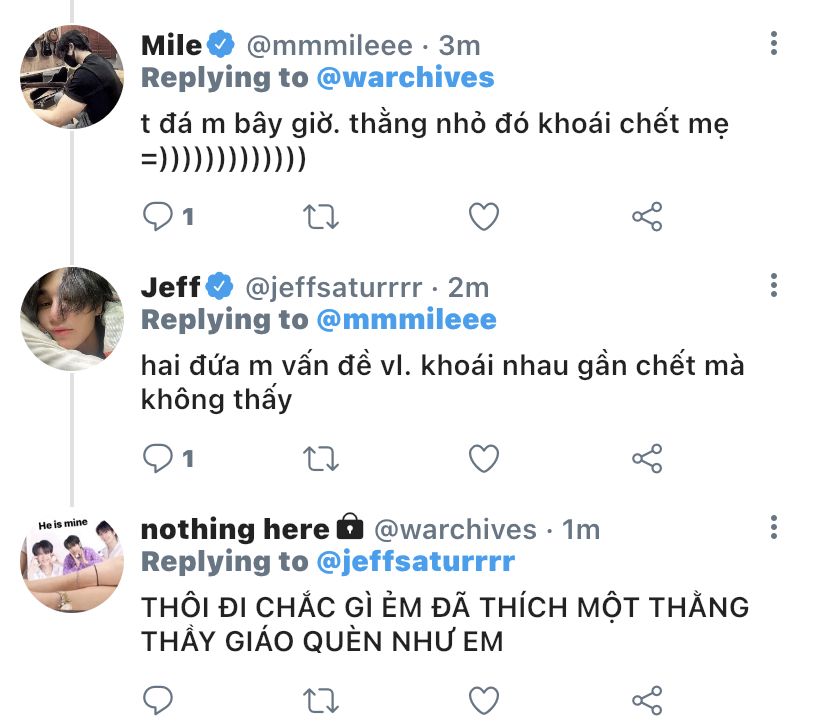This screenshot has width=828, height=728.
Task: Like the nothing here tweet
Action: coord(484,699)
